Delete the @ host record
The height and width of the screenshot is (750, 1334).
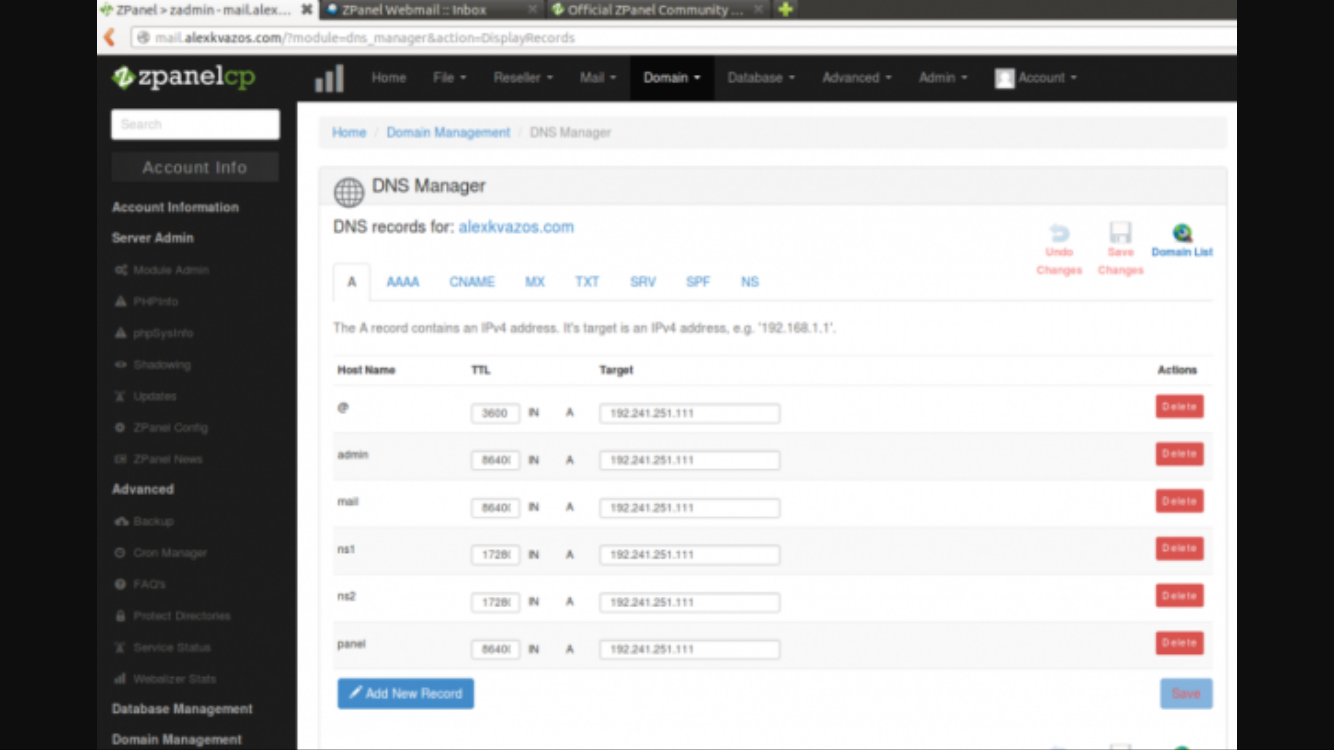point(1179,407)
